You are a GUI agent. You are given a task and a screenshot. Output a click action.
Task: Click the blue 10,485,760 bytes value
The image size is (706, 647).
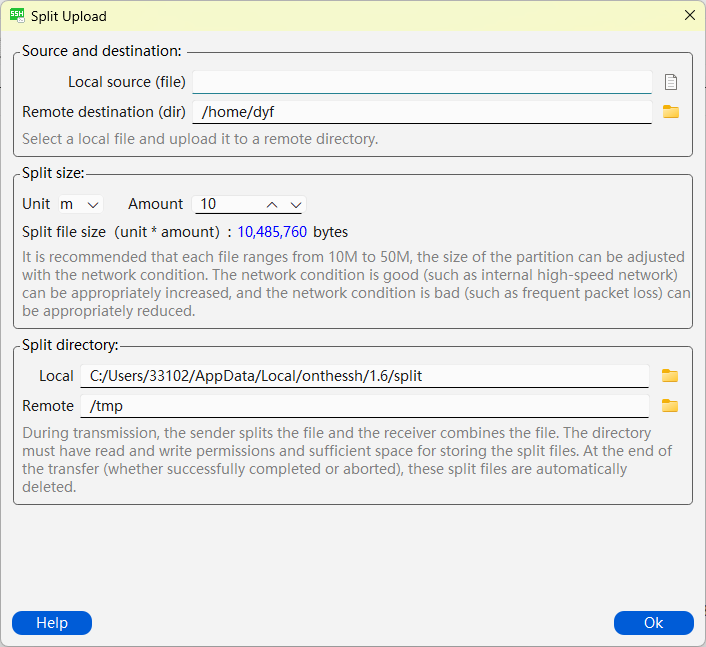click(272, 232)
